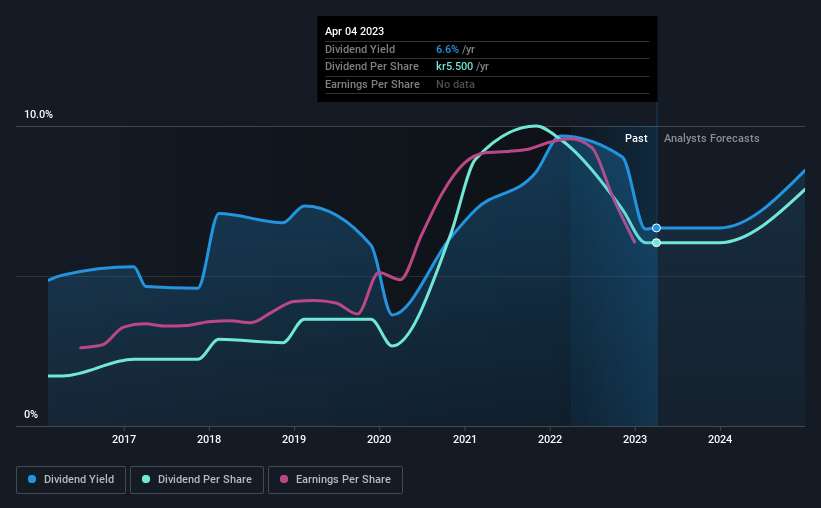Click the pink Earnings Per Share legend dot

click(x=284, y=479)
